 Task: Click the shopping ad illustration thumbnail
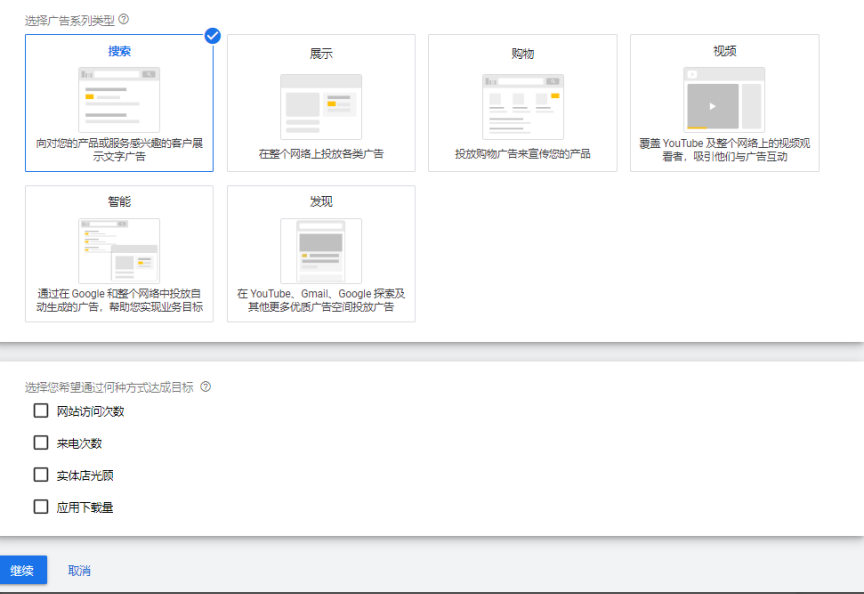(x=523, y=107)
